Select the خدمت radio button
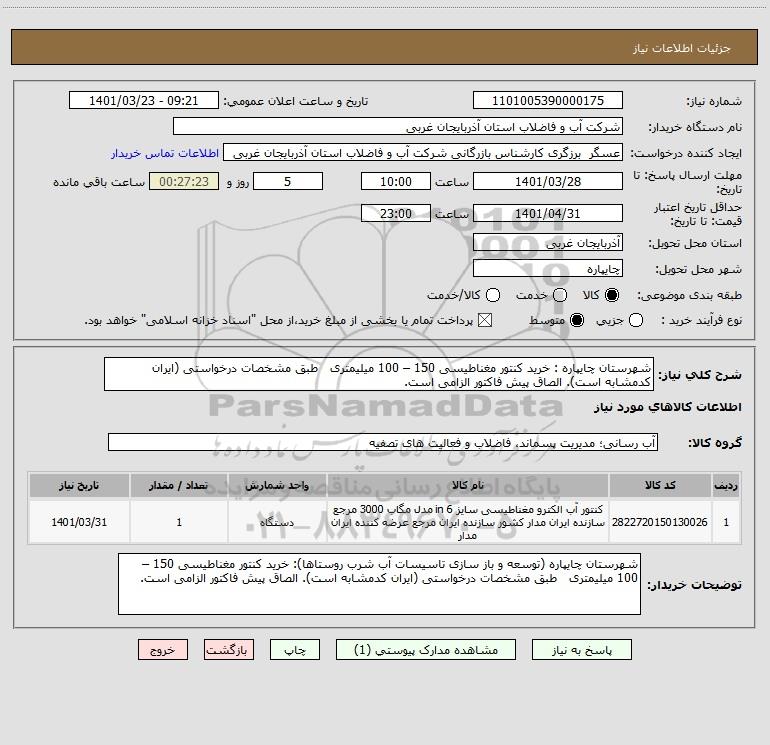 pyautogui.click(x=560, y=295)
